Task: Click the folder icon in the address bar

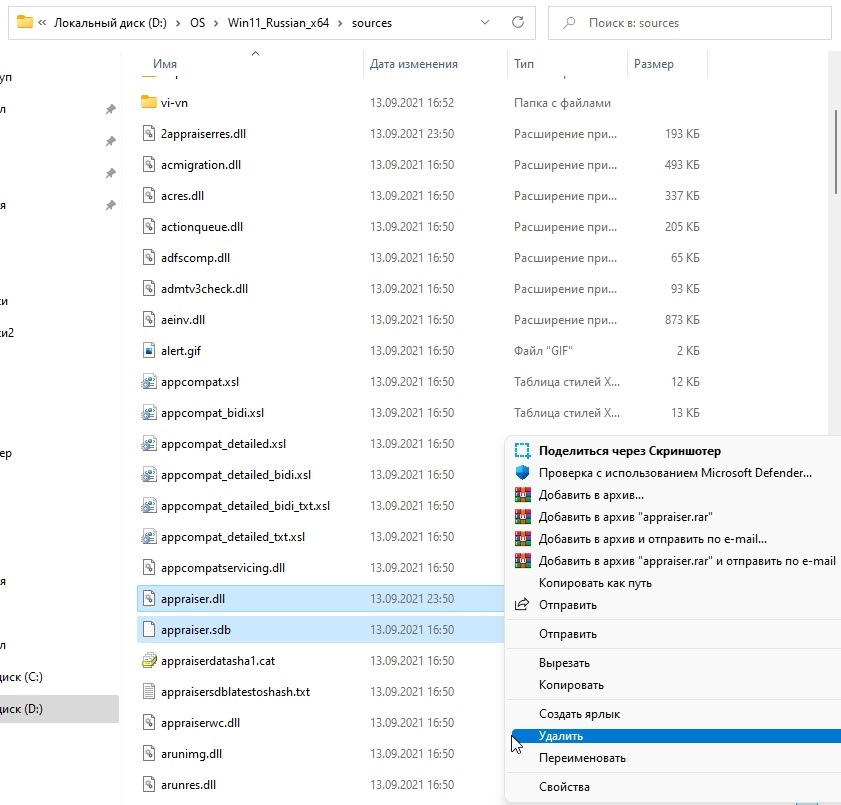Action: coord(25,22)
